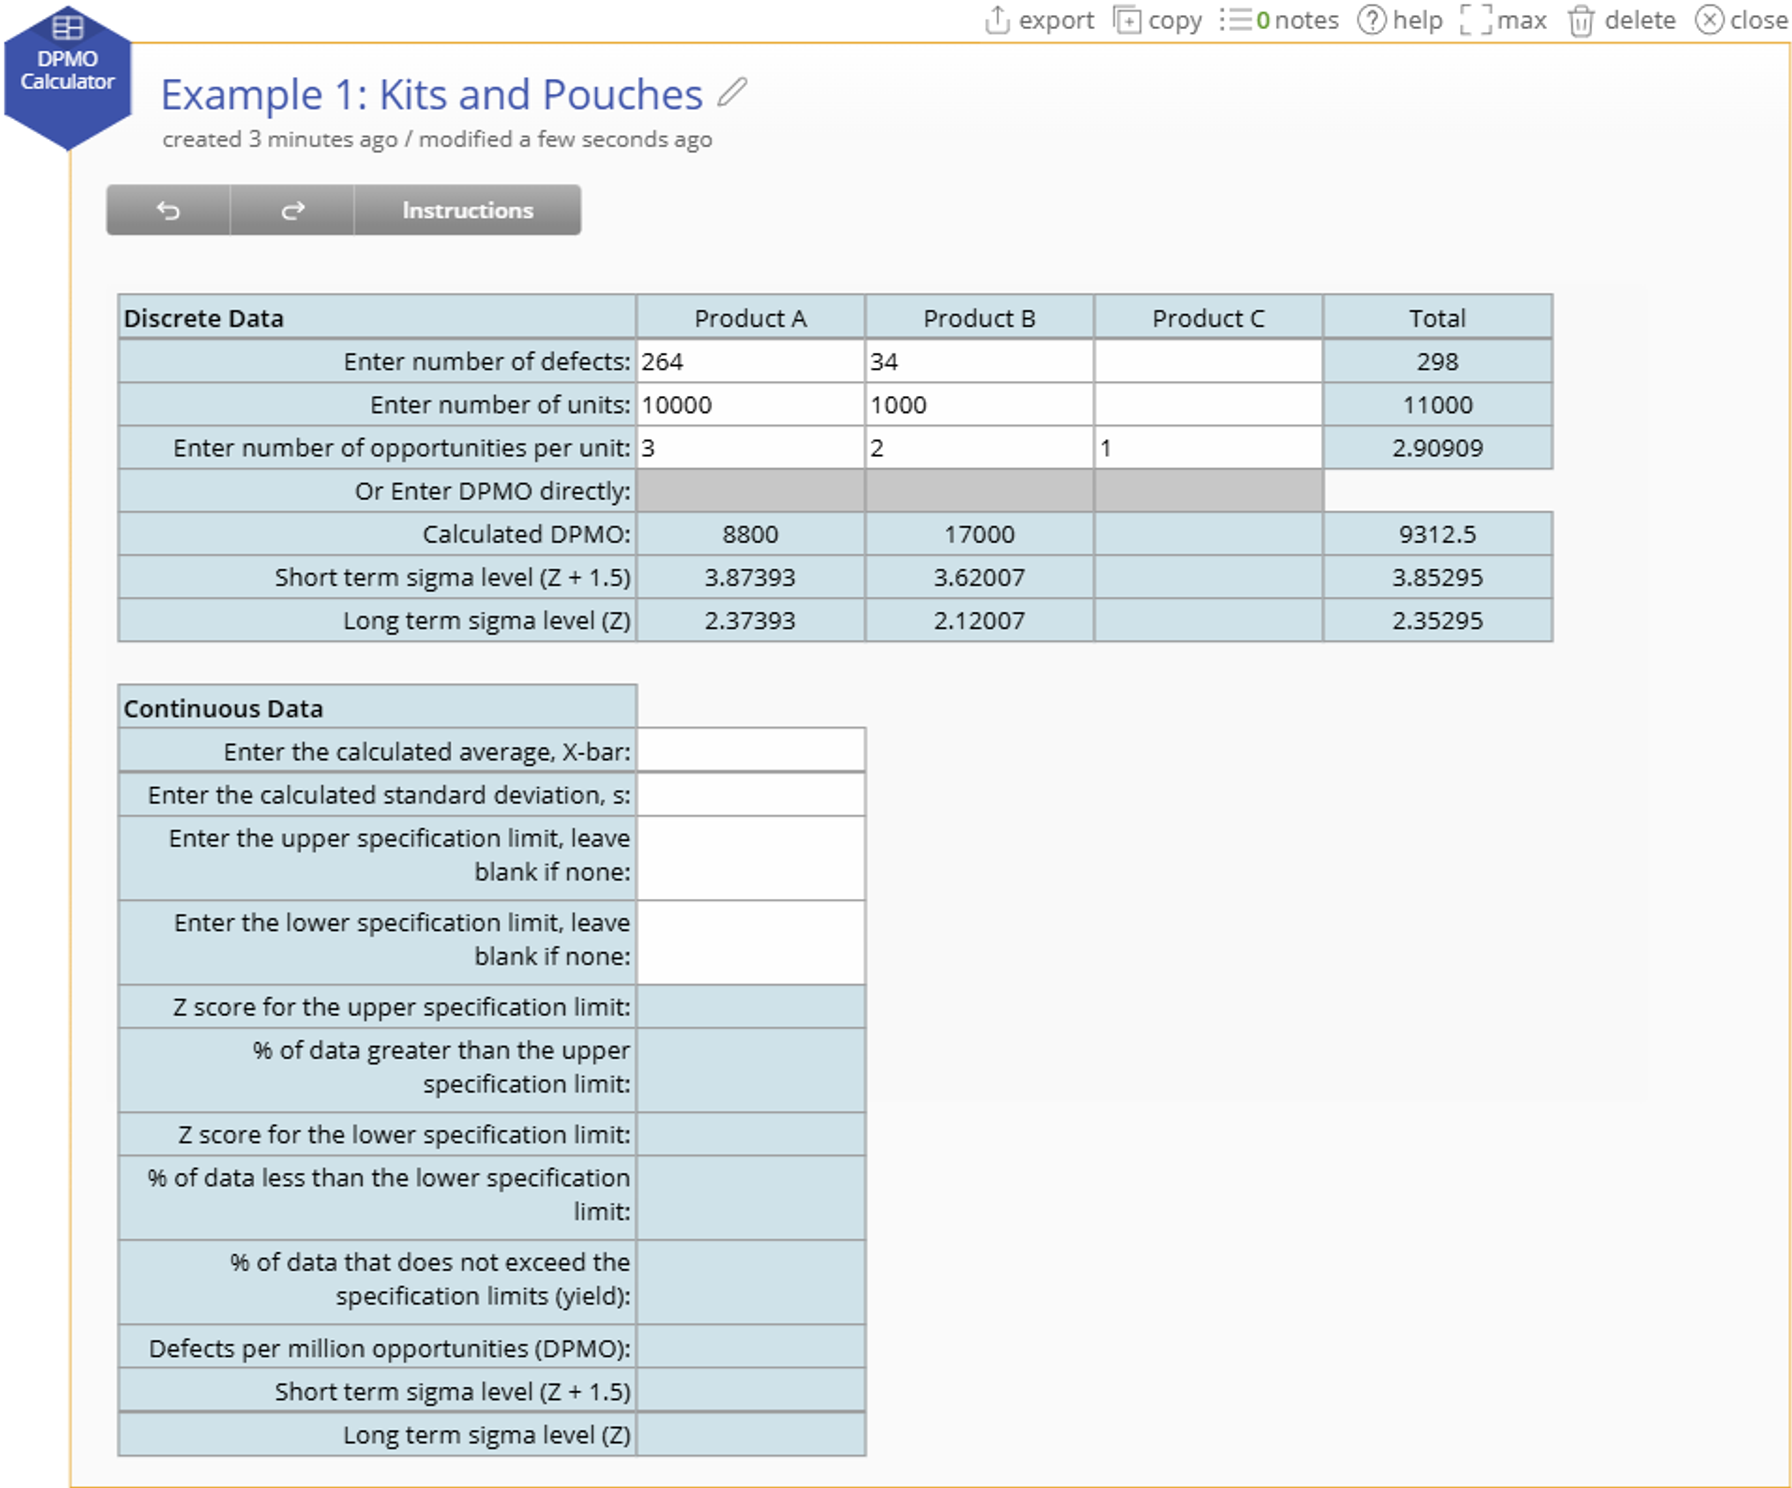Export the calculator via export icon

pyautogui.click(x=1039, y=20)
